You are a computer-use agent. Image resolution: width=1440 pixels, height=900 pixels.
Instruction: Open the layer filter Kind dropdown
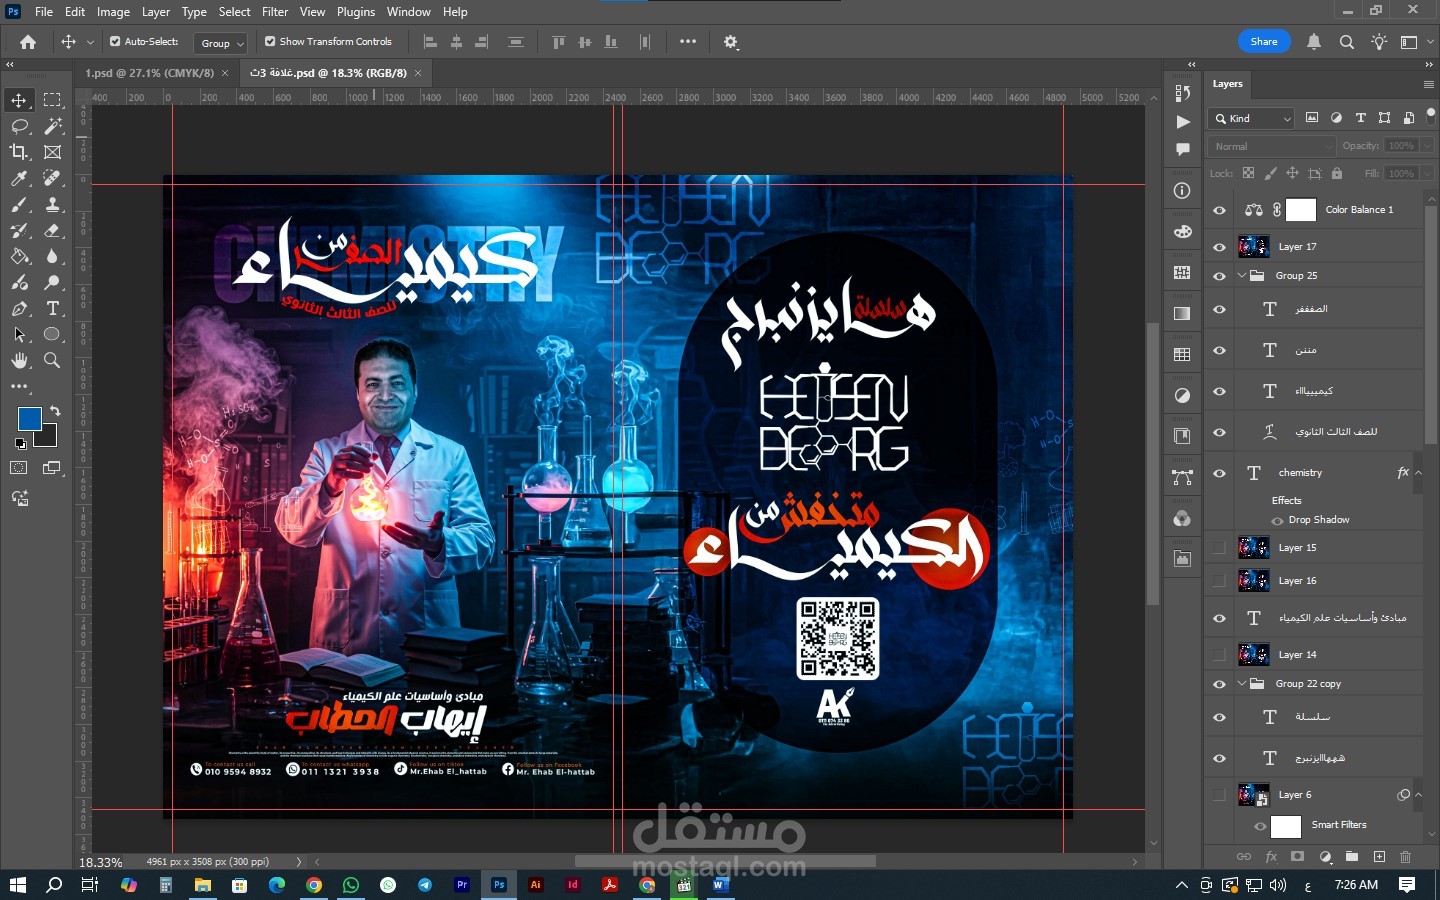1252,118
